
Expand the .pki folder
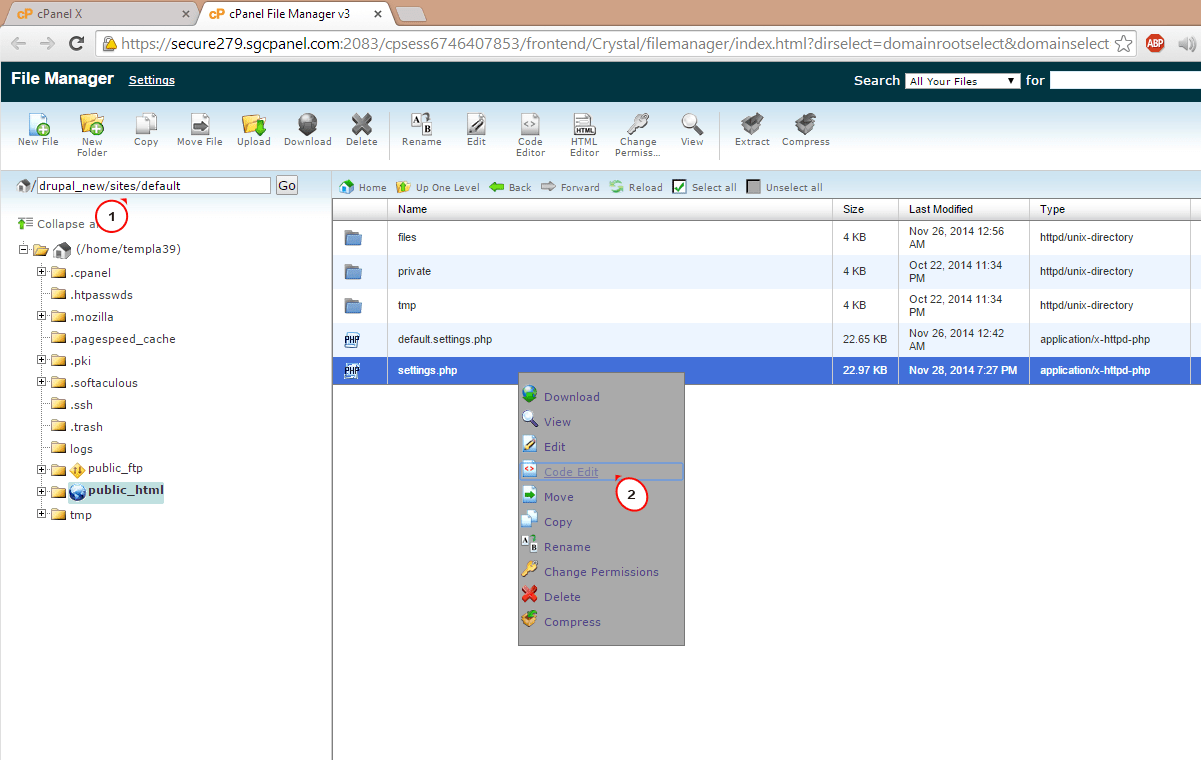click(42, 360)
